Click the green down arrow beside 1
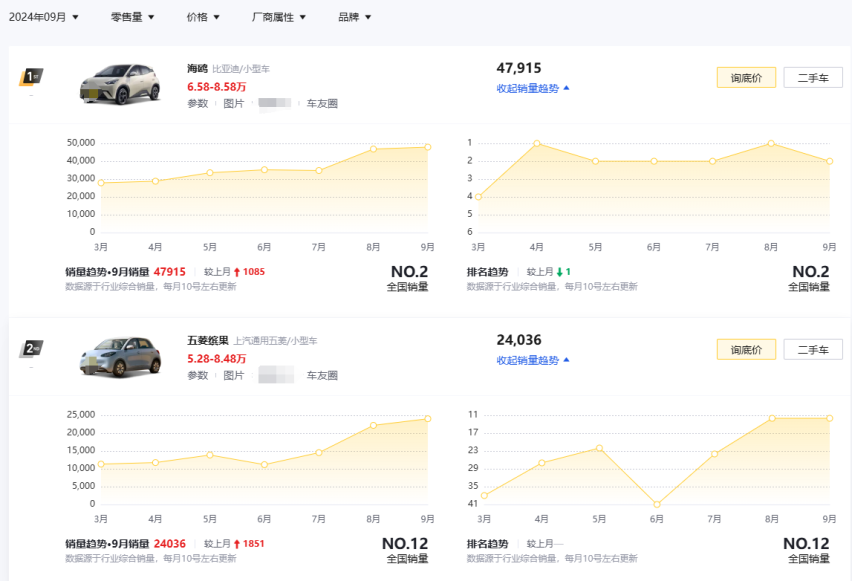Viewport: 852px width, 581px height. pyautogui.click(x=560, y=272)
